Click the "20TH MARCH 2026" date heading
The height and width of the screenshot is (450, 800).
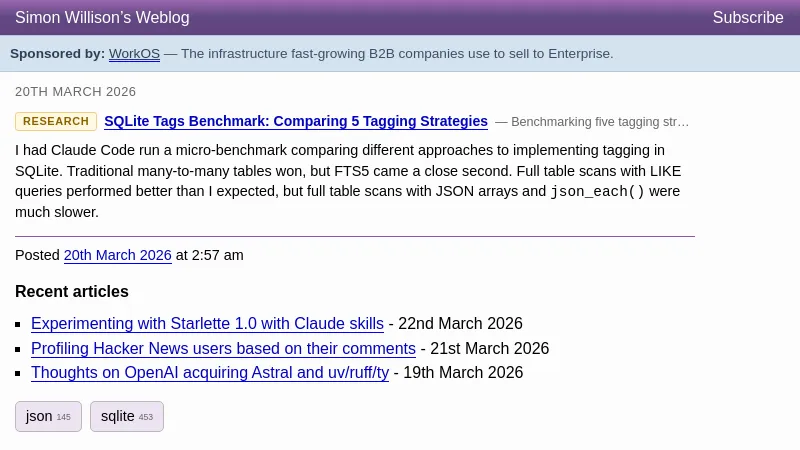76,92
